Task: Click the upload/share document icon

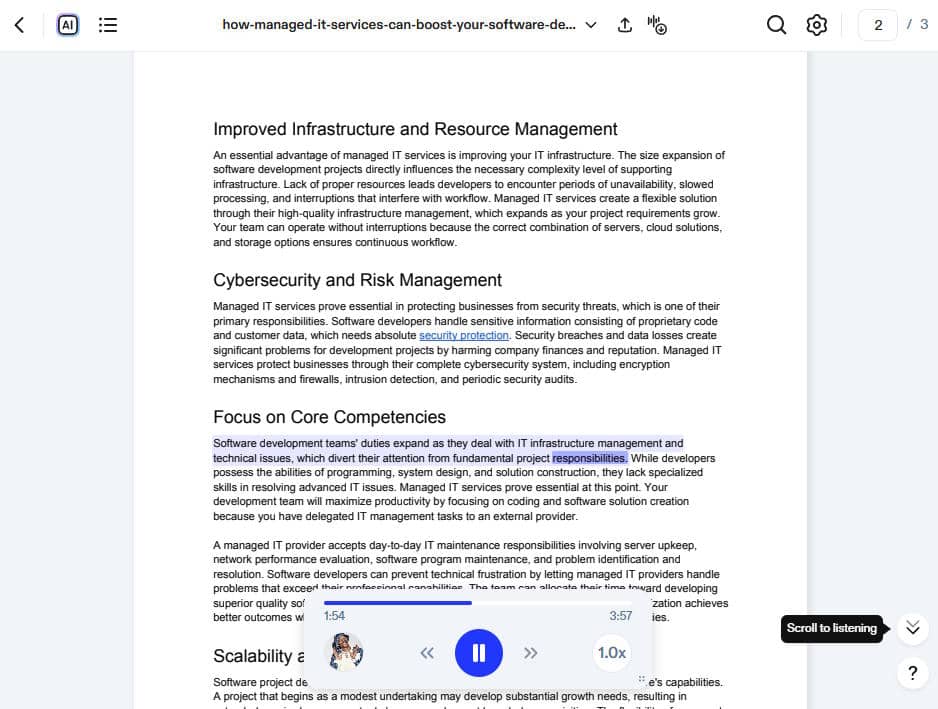Action: (625, 25)
